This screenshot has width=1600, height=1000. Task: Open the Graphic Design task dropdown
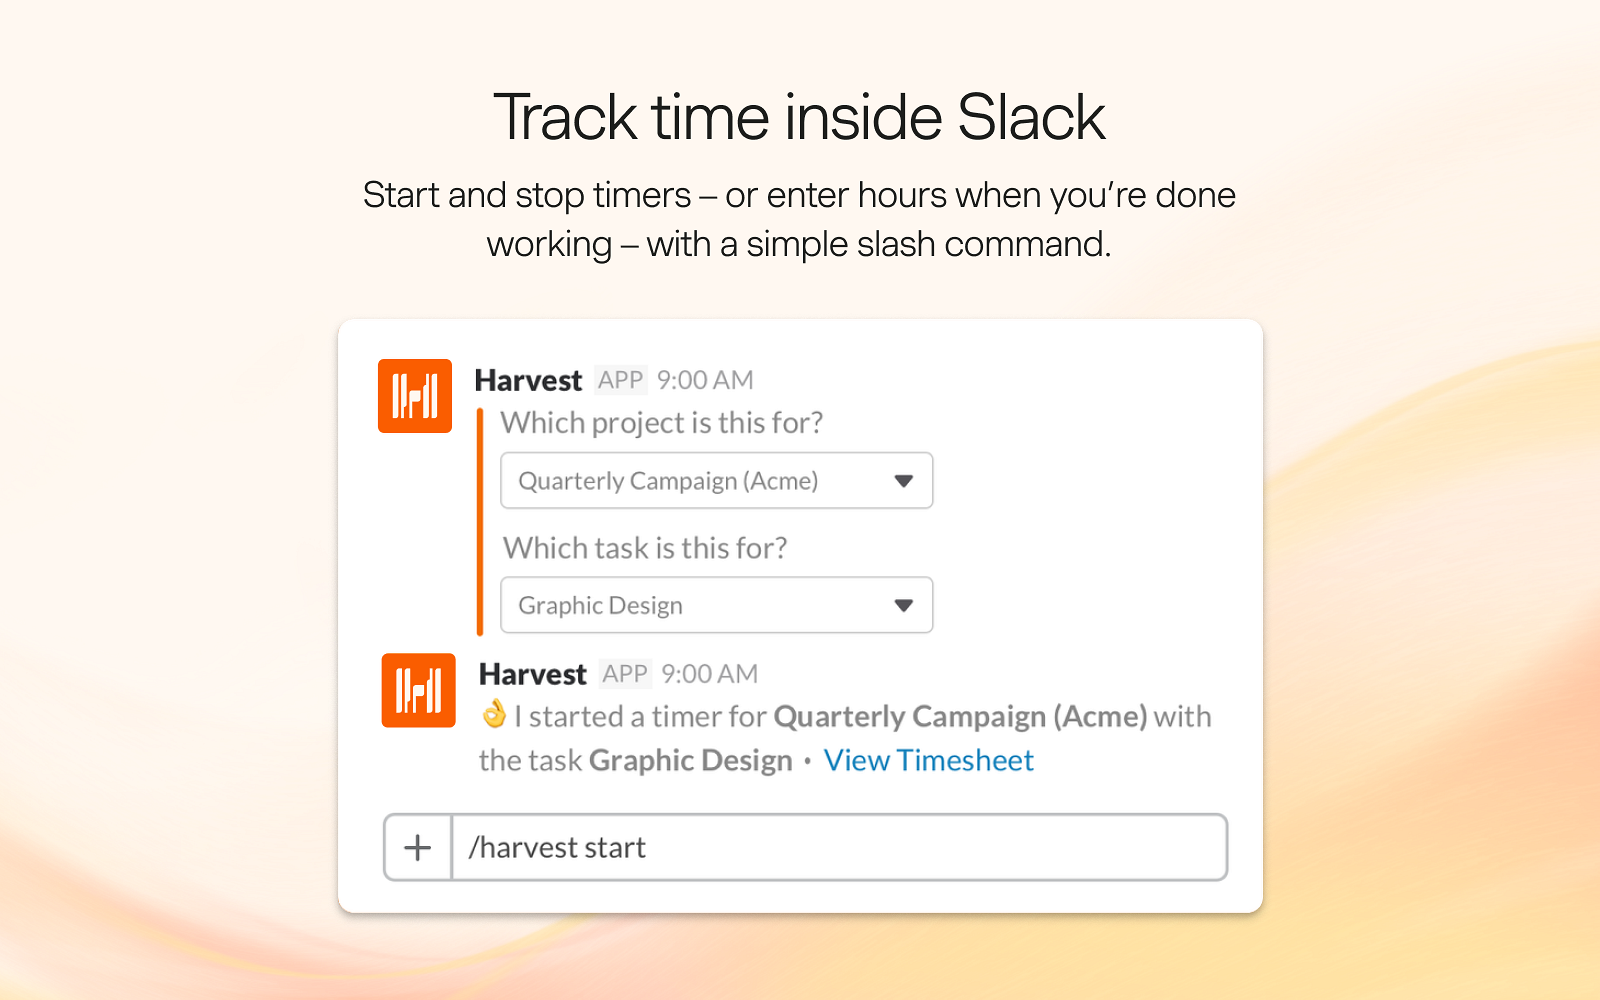pyautogui.click(x=716, y=605)
